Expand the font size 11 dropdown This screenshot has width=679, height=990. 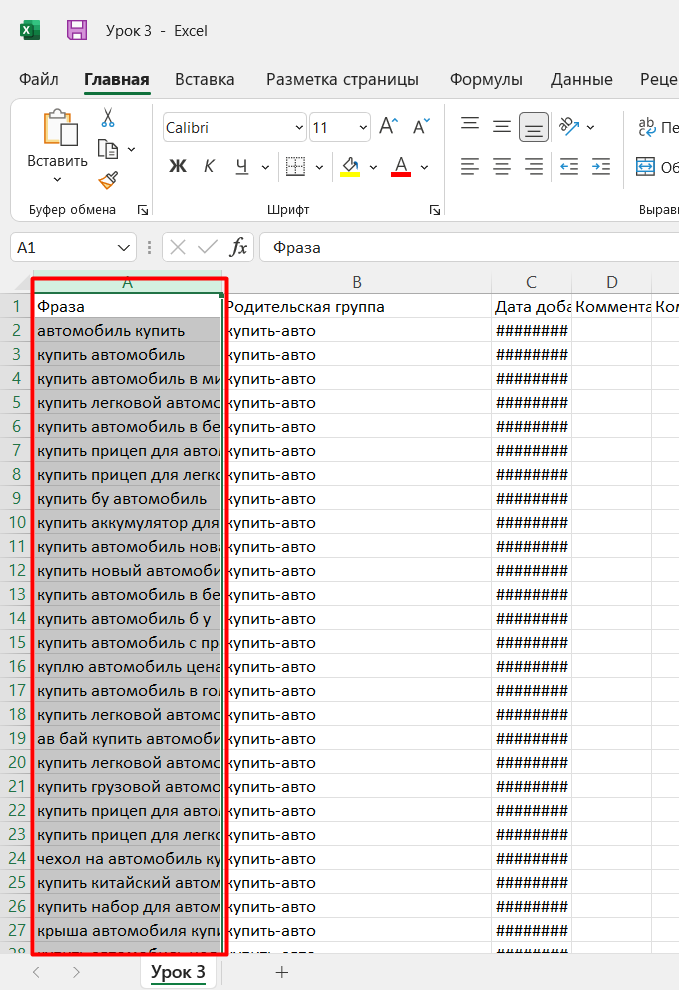tap(363, 128)
